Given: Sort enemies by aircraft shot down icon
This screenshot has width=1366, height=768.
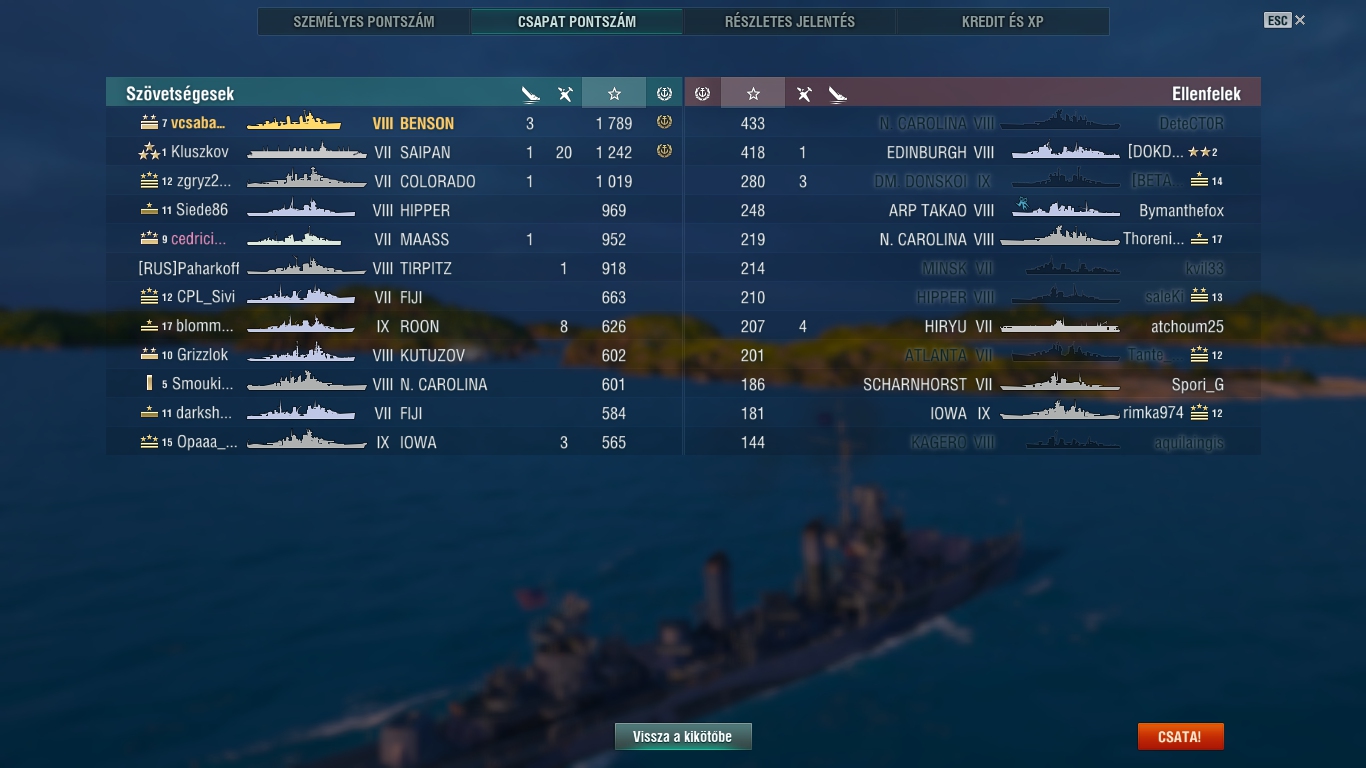Looking at the screenshot, I should [804, 94].
